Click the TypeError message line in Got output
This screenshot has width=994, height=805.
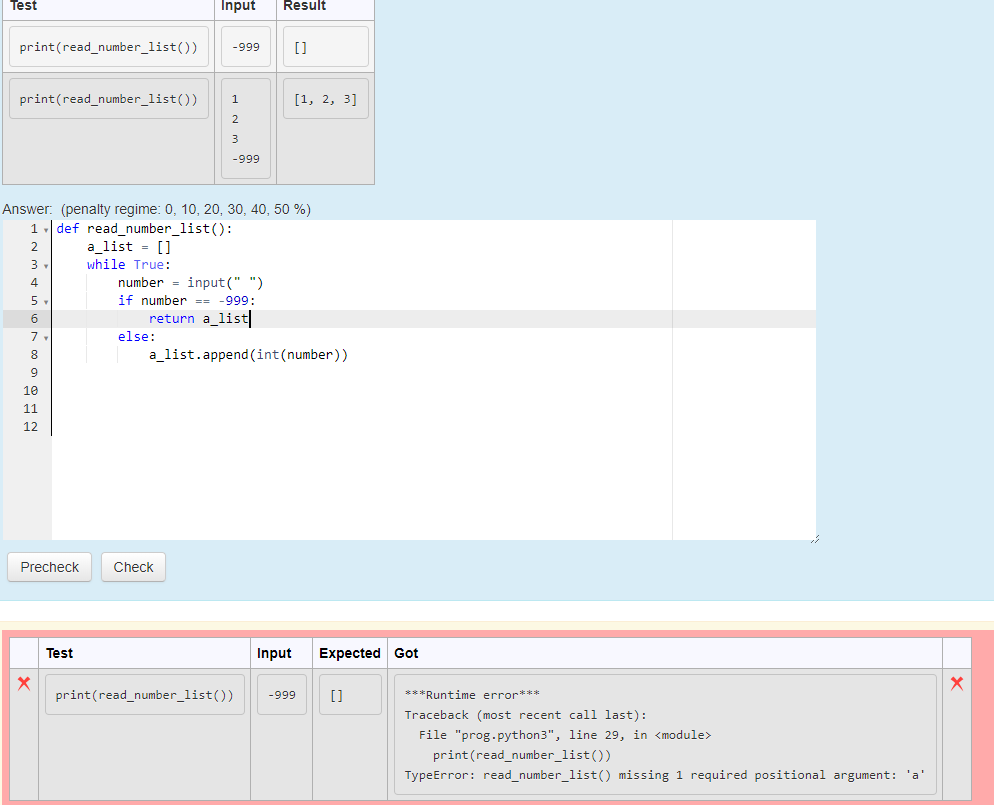(x=664, y=775)
